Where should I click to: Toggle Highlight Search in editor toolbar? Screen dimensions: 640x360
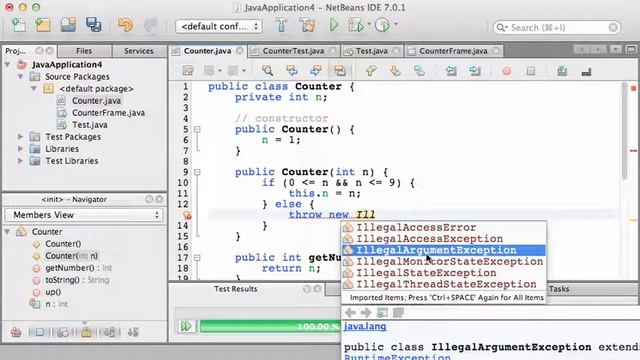point(340,71)
